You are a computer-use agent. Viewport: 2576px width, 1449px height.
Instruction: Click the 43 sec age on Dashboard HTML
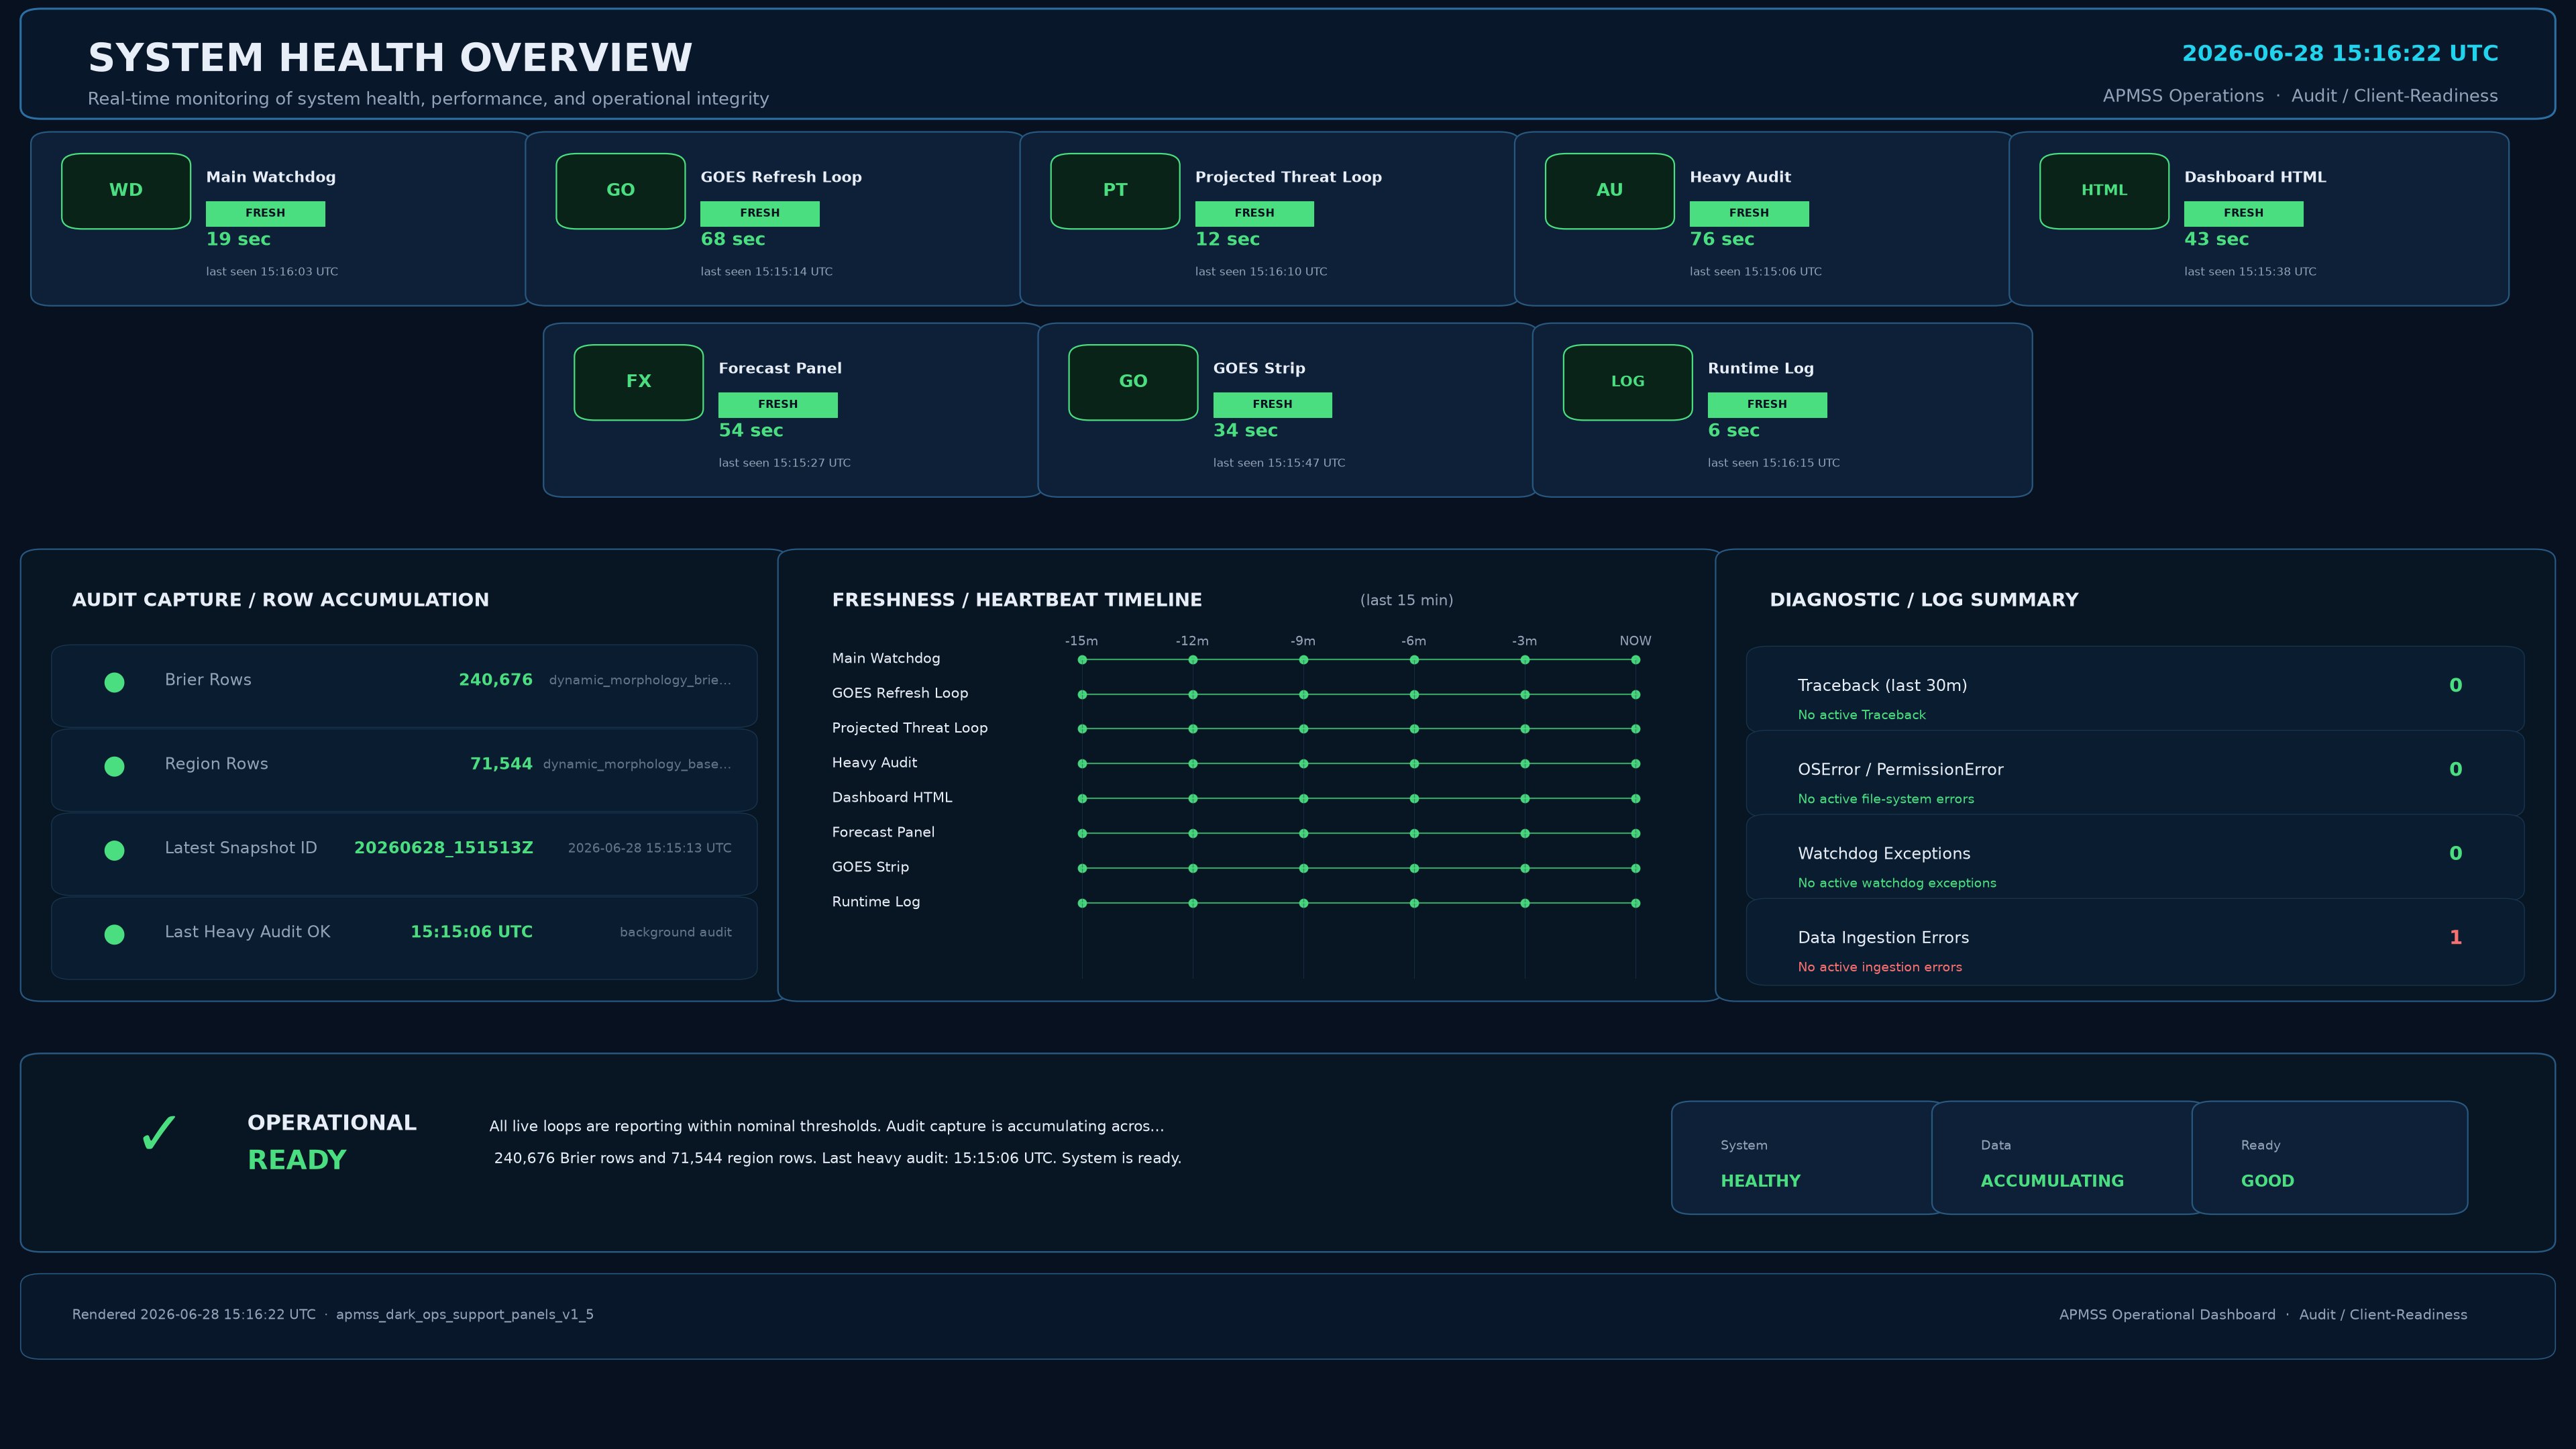2216,240
